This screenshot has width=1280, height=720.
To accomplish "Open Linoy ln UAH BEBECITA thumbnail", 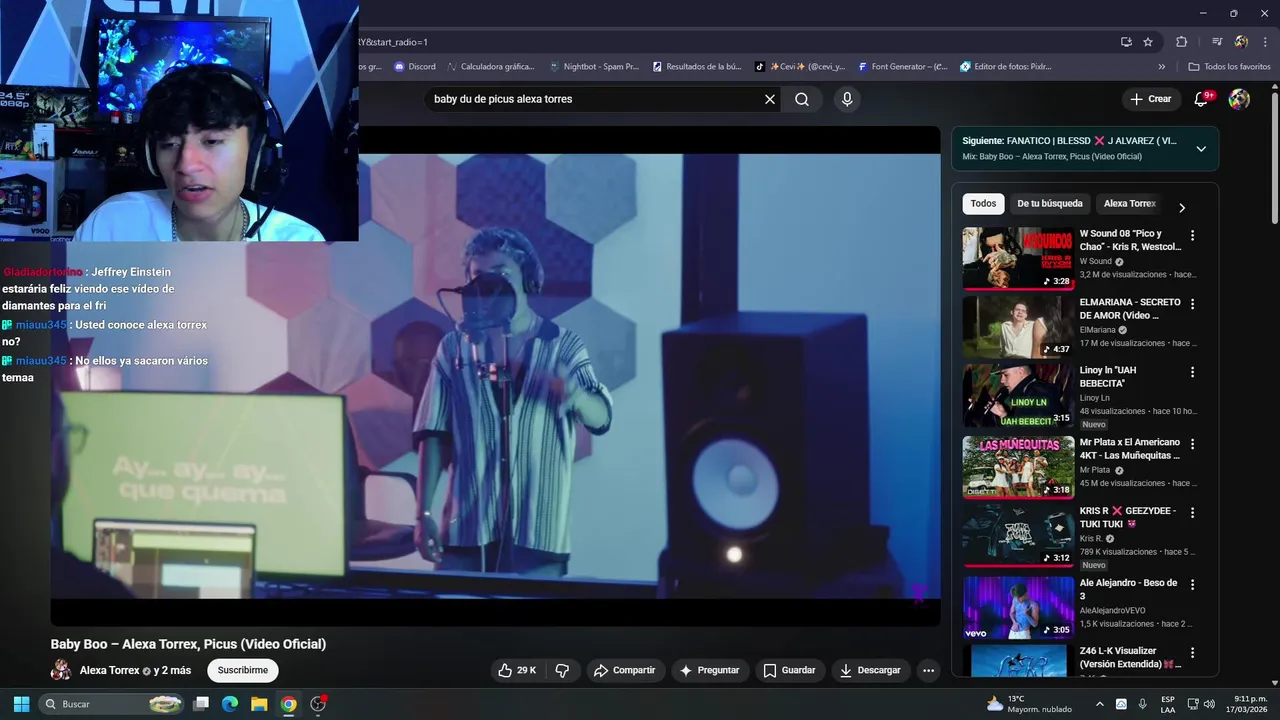I will point(1018,394).
